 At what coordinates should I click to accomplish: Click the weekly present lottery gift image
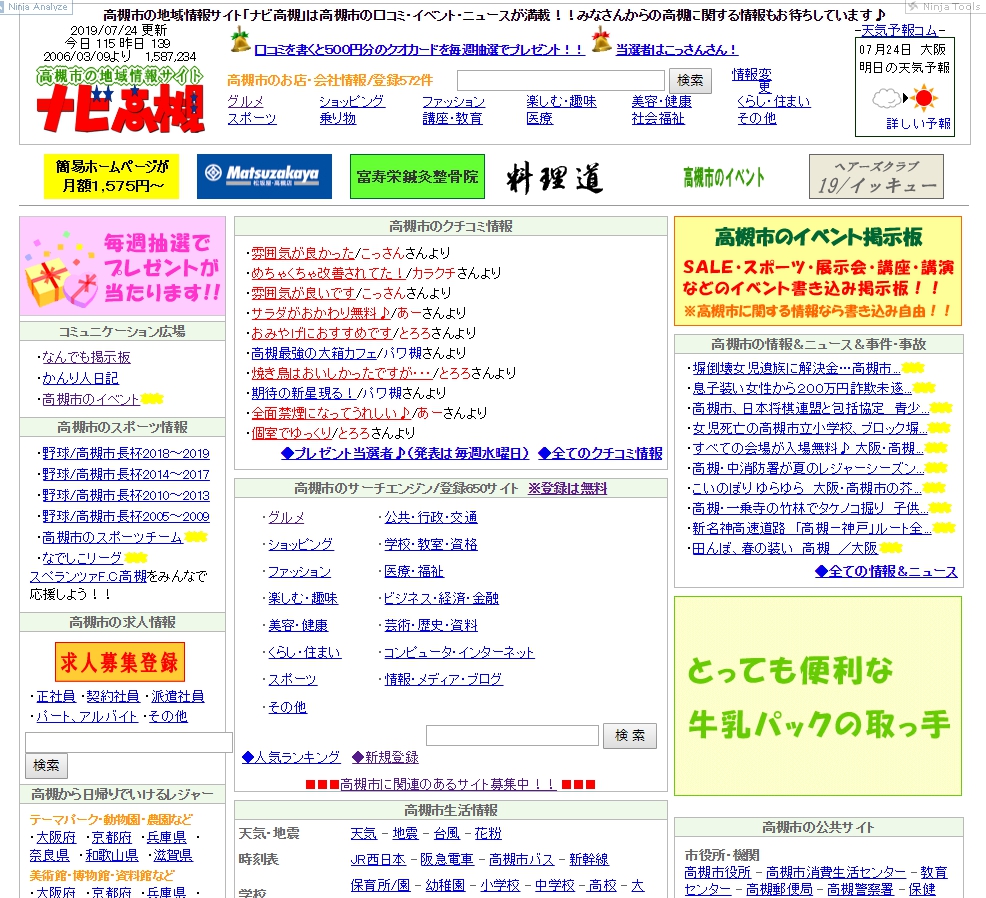click(122, 266)
